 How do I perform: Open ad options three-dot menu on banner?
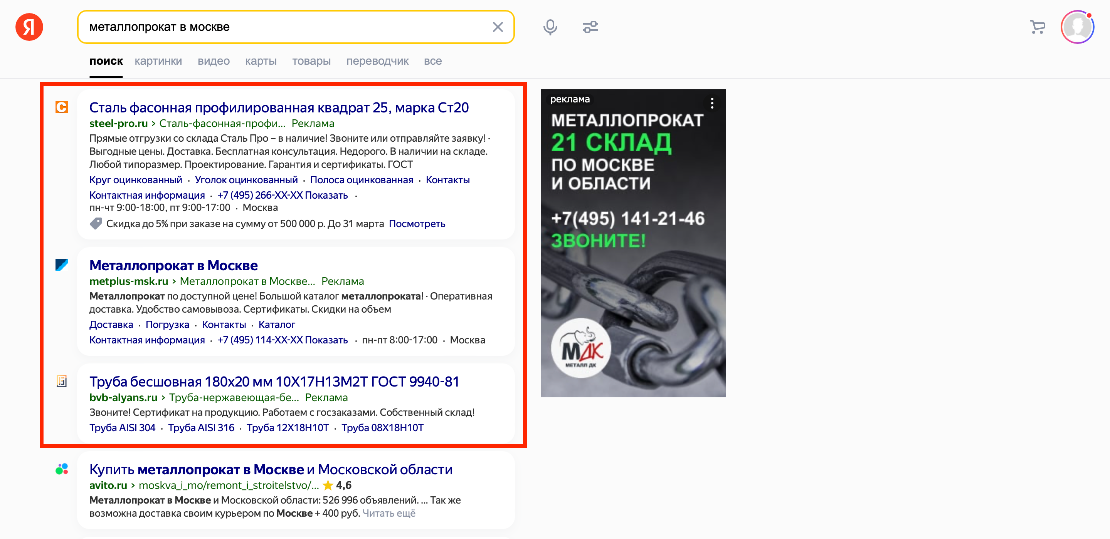pyautogui.click(x=712, y=103)
